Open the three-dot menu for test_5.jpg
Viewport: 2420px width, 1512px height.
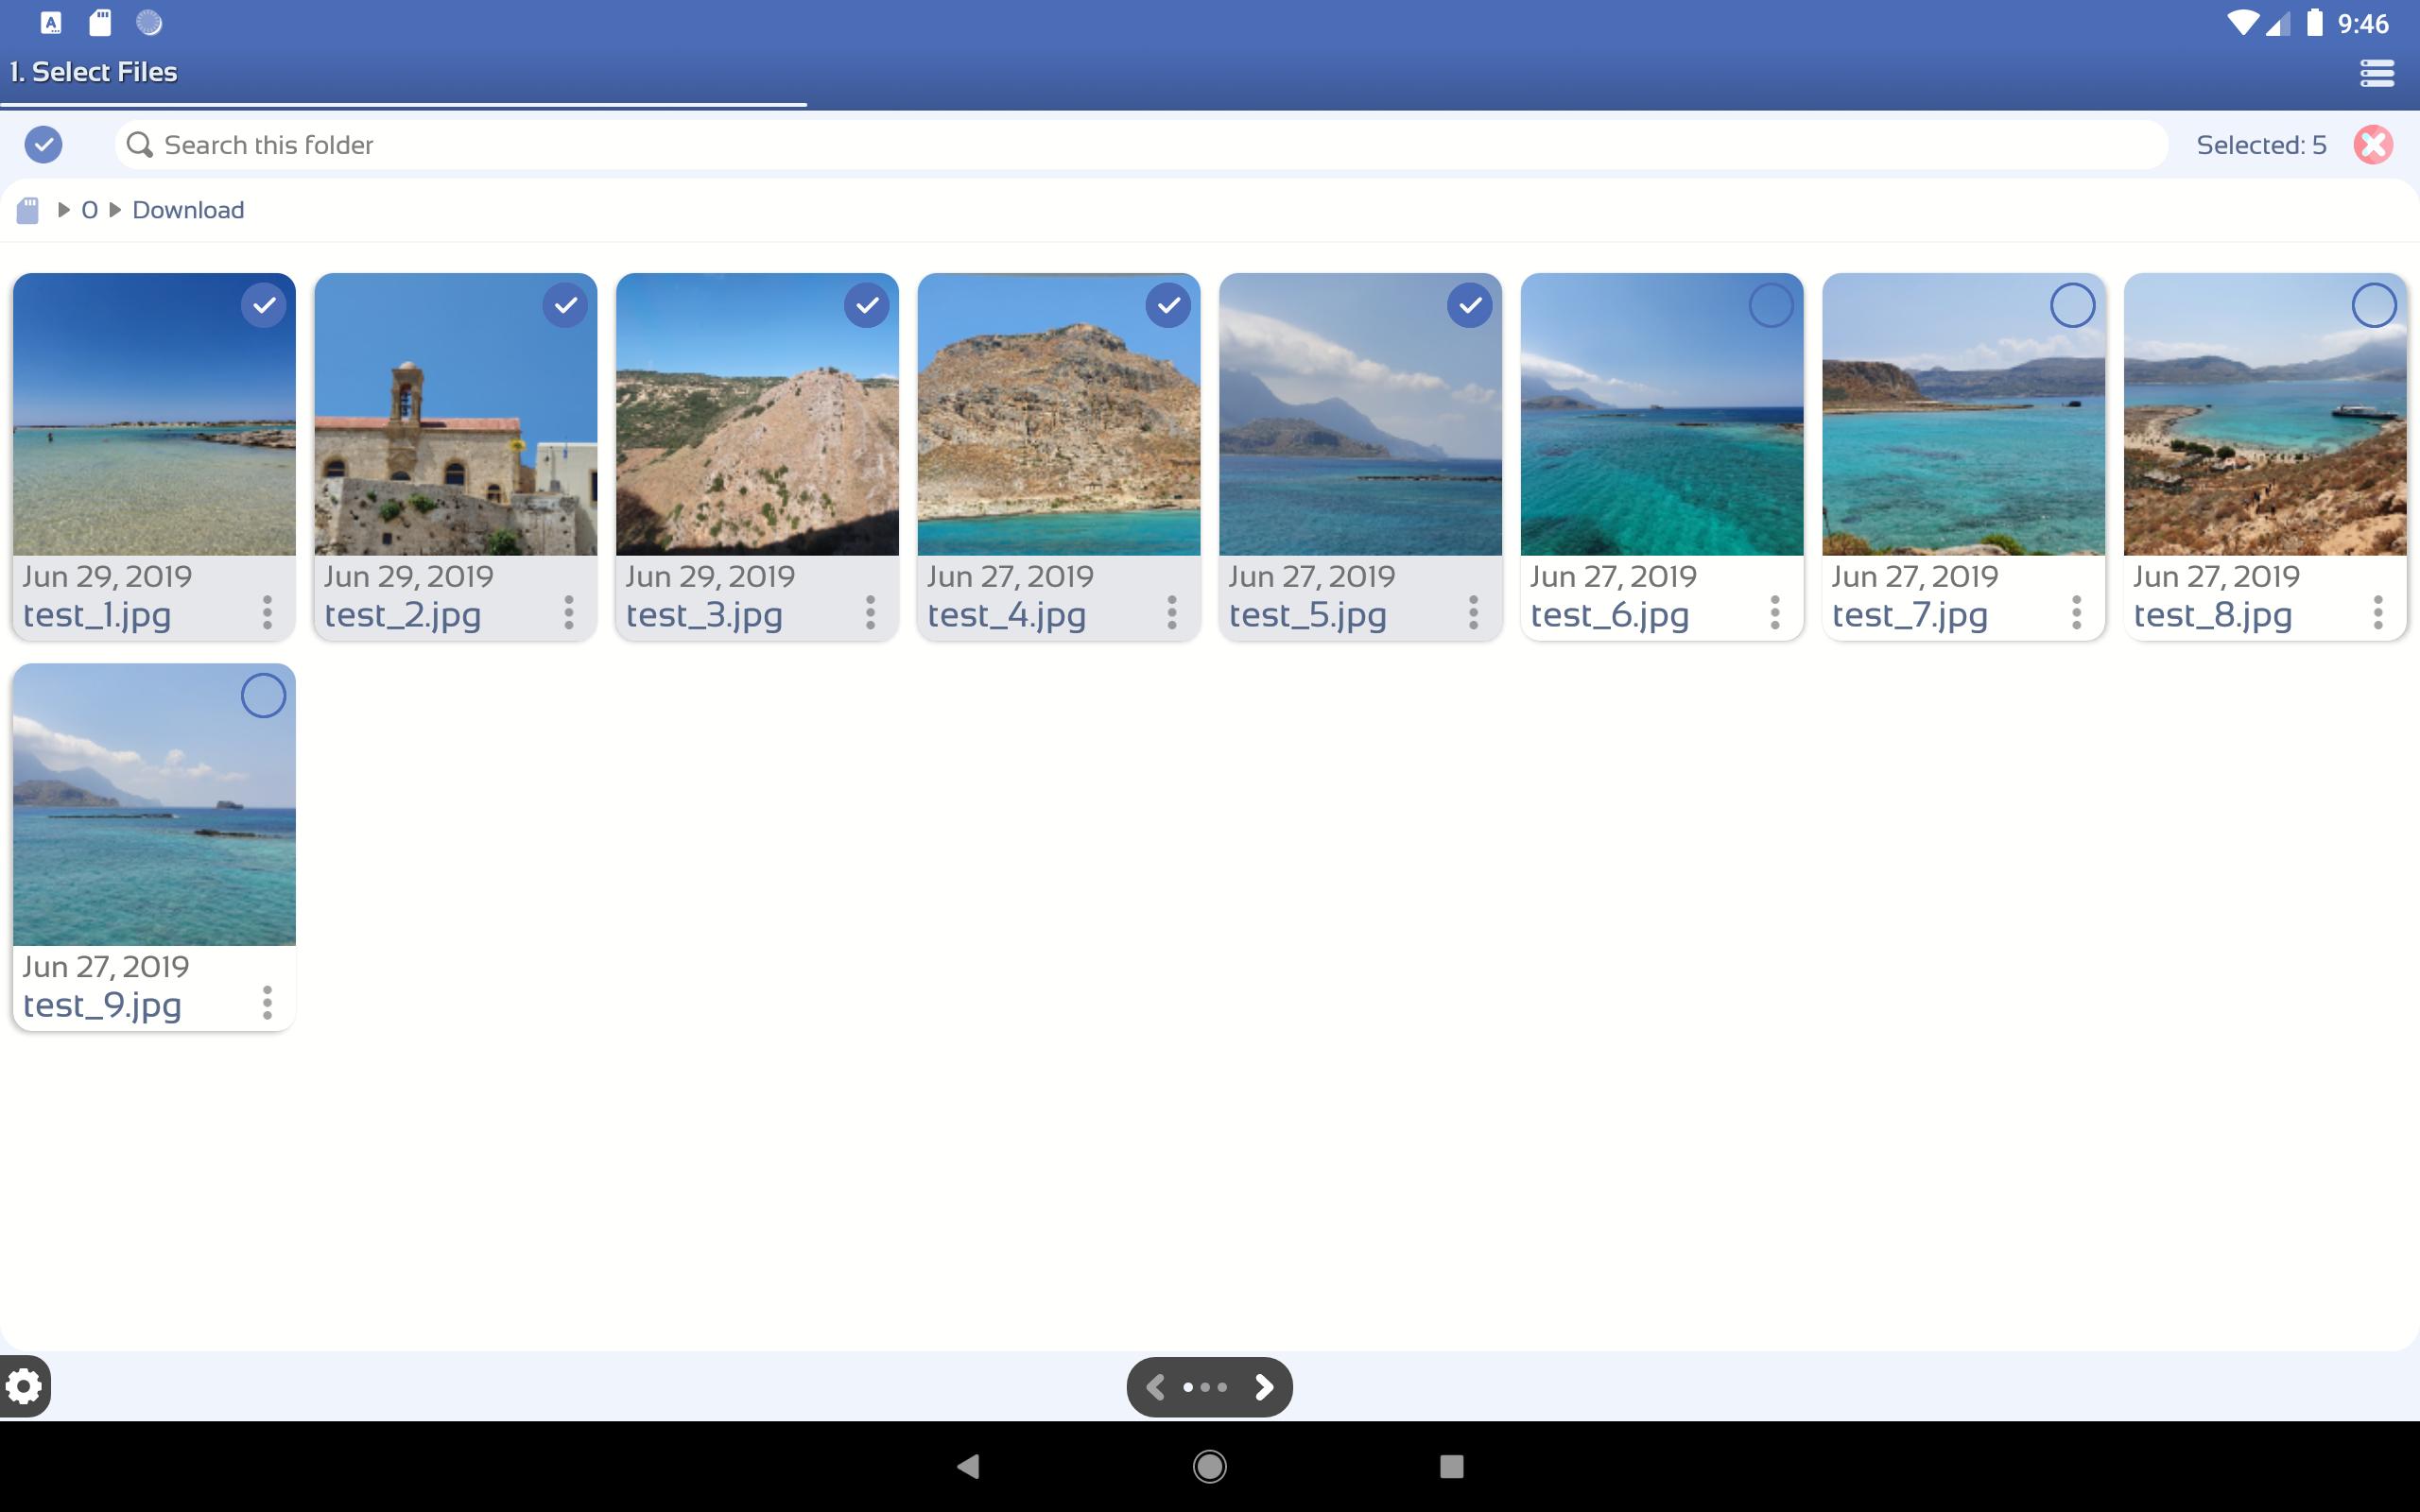1473,612
